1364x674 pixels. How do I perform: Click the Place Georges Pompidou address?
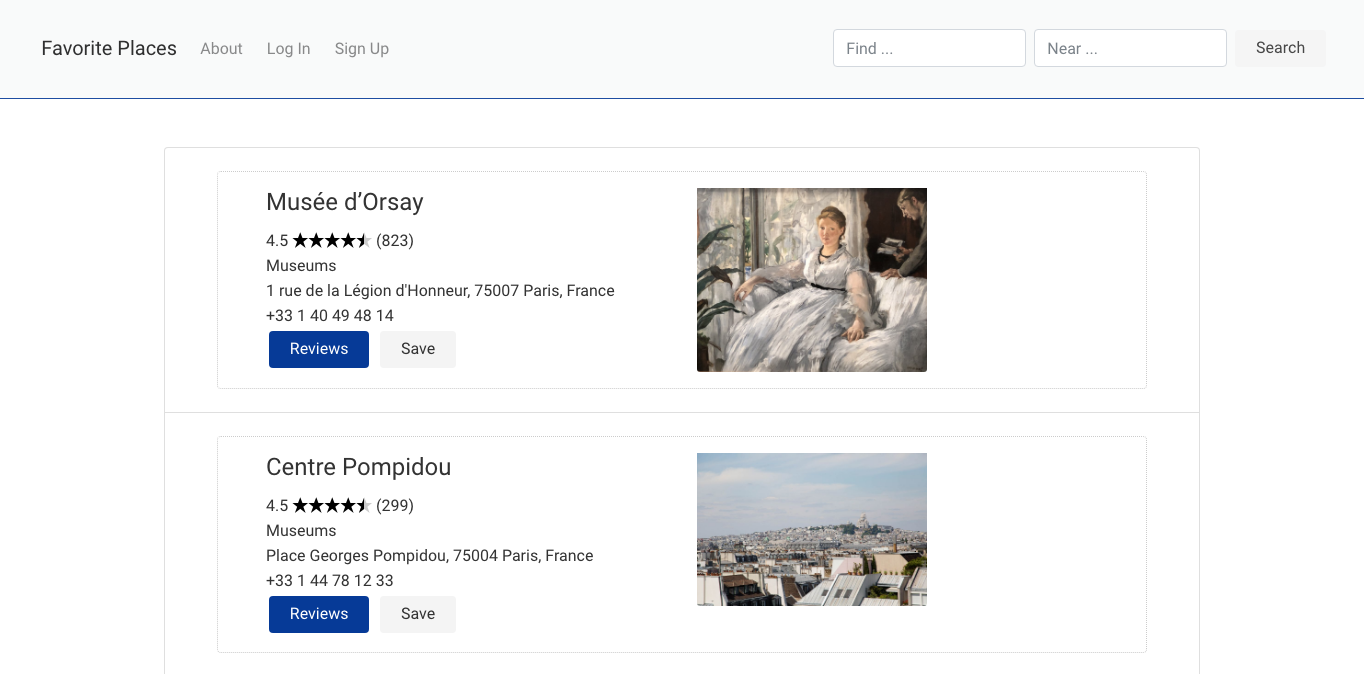[x=430, y=556]
